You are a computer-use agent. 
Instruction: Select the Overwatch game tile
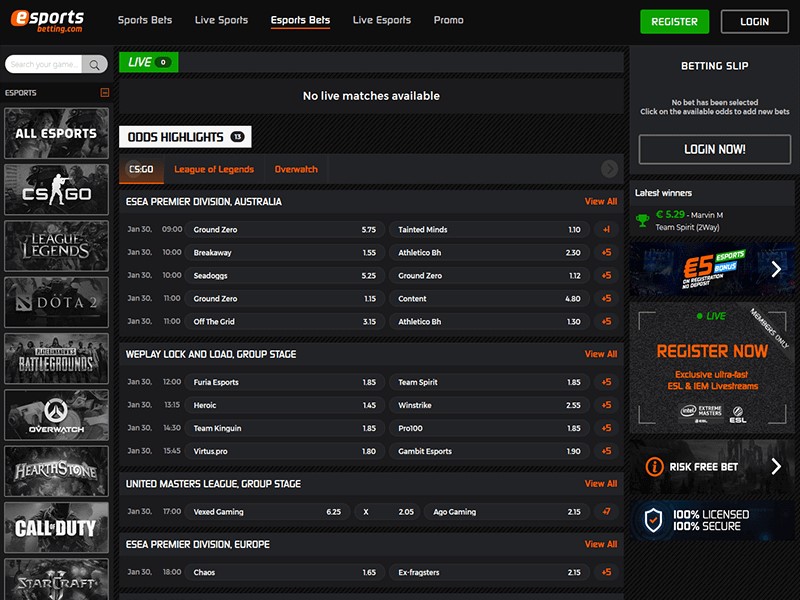(56, 415)
